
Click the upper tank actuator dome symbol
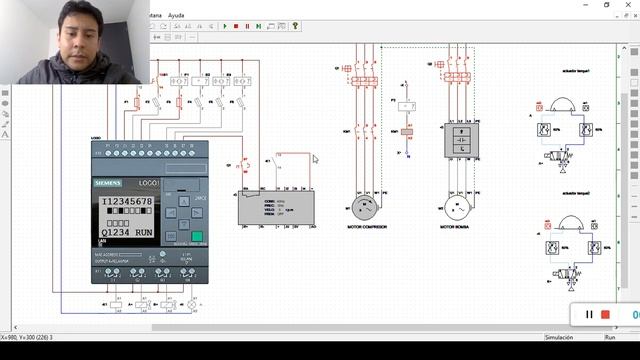coord(562,104)
